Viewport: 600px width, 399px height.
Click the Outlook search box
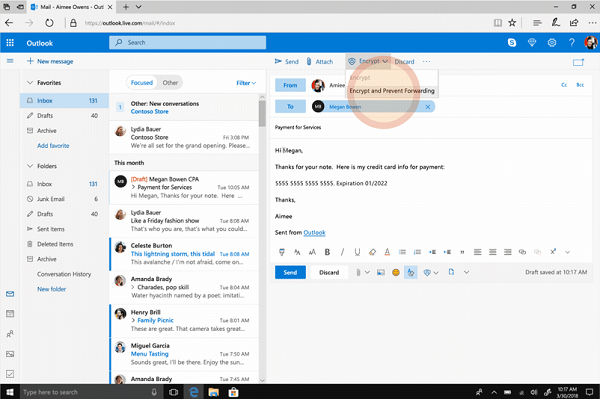[188, 42]
